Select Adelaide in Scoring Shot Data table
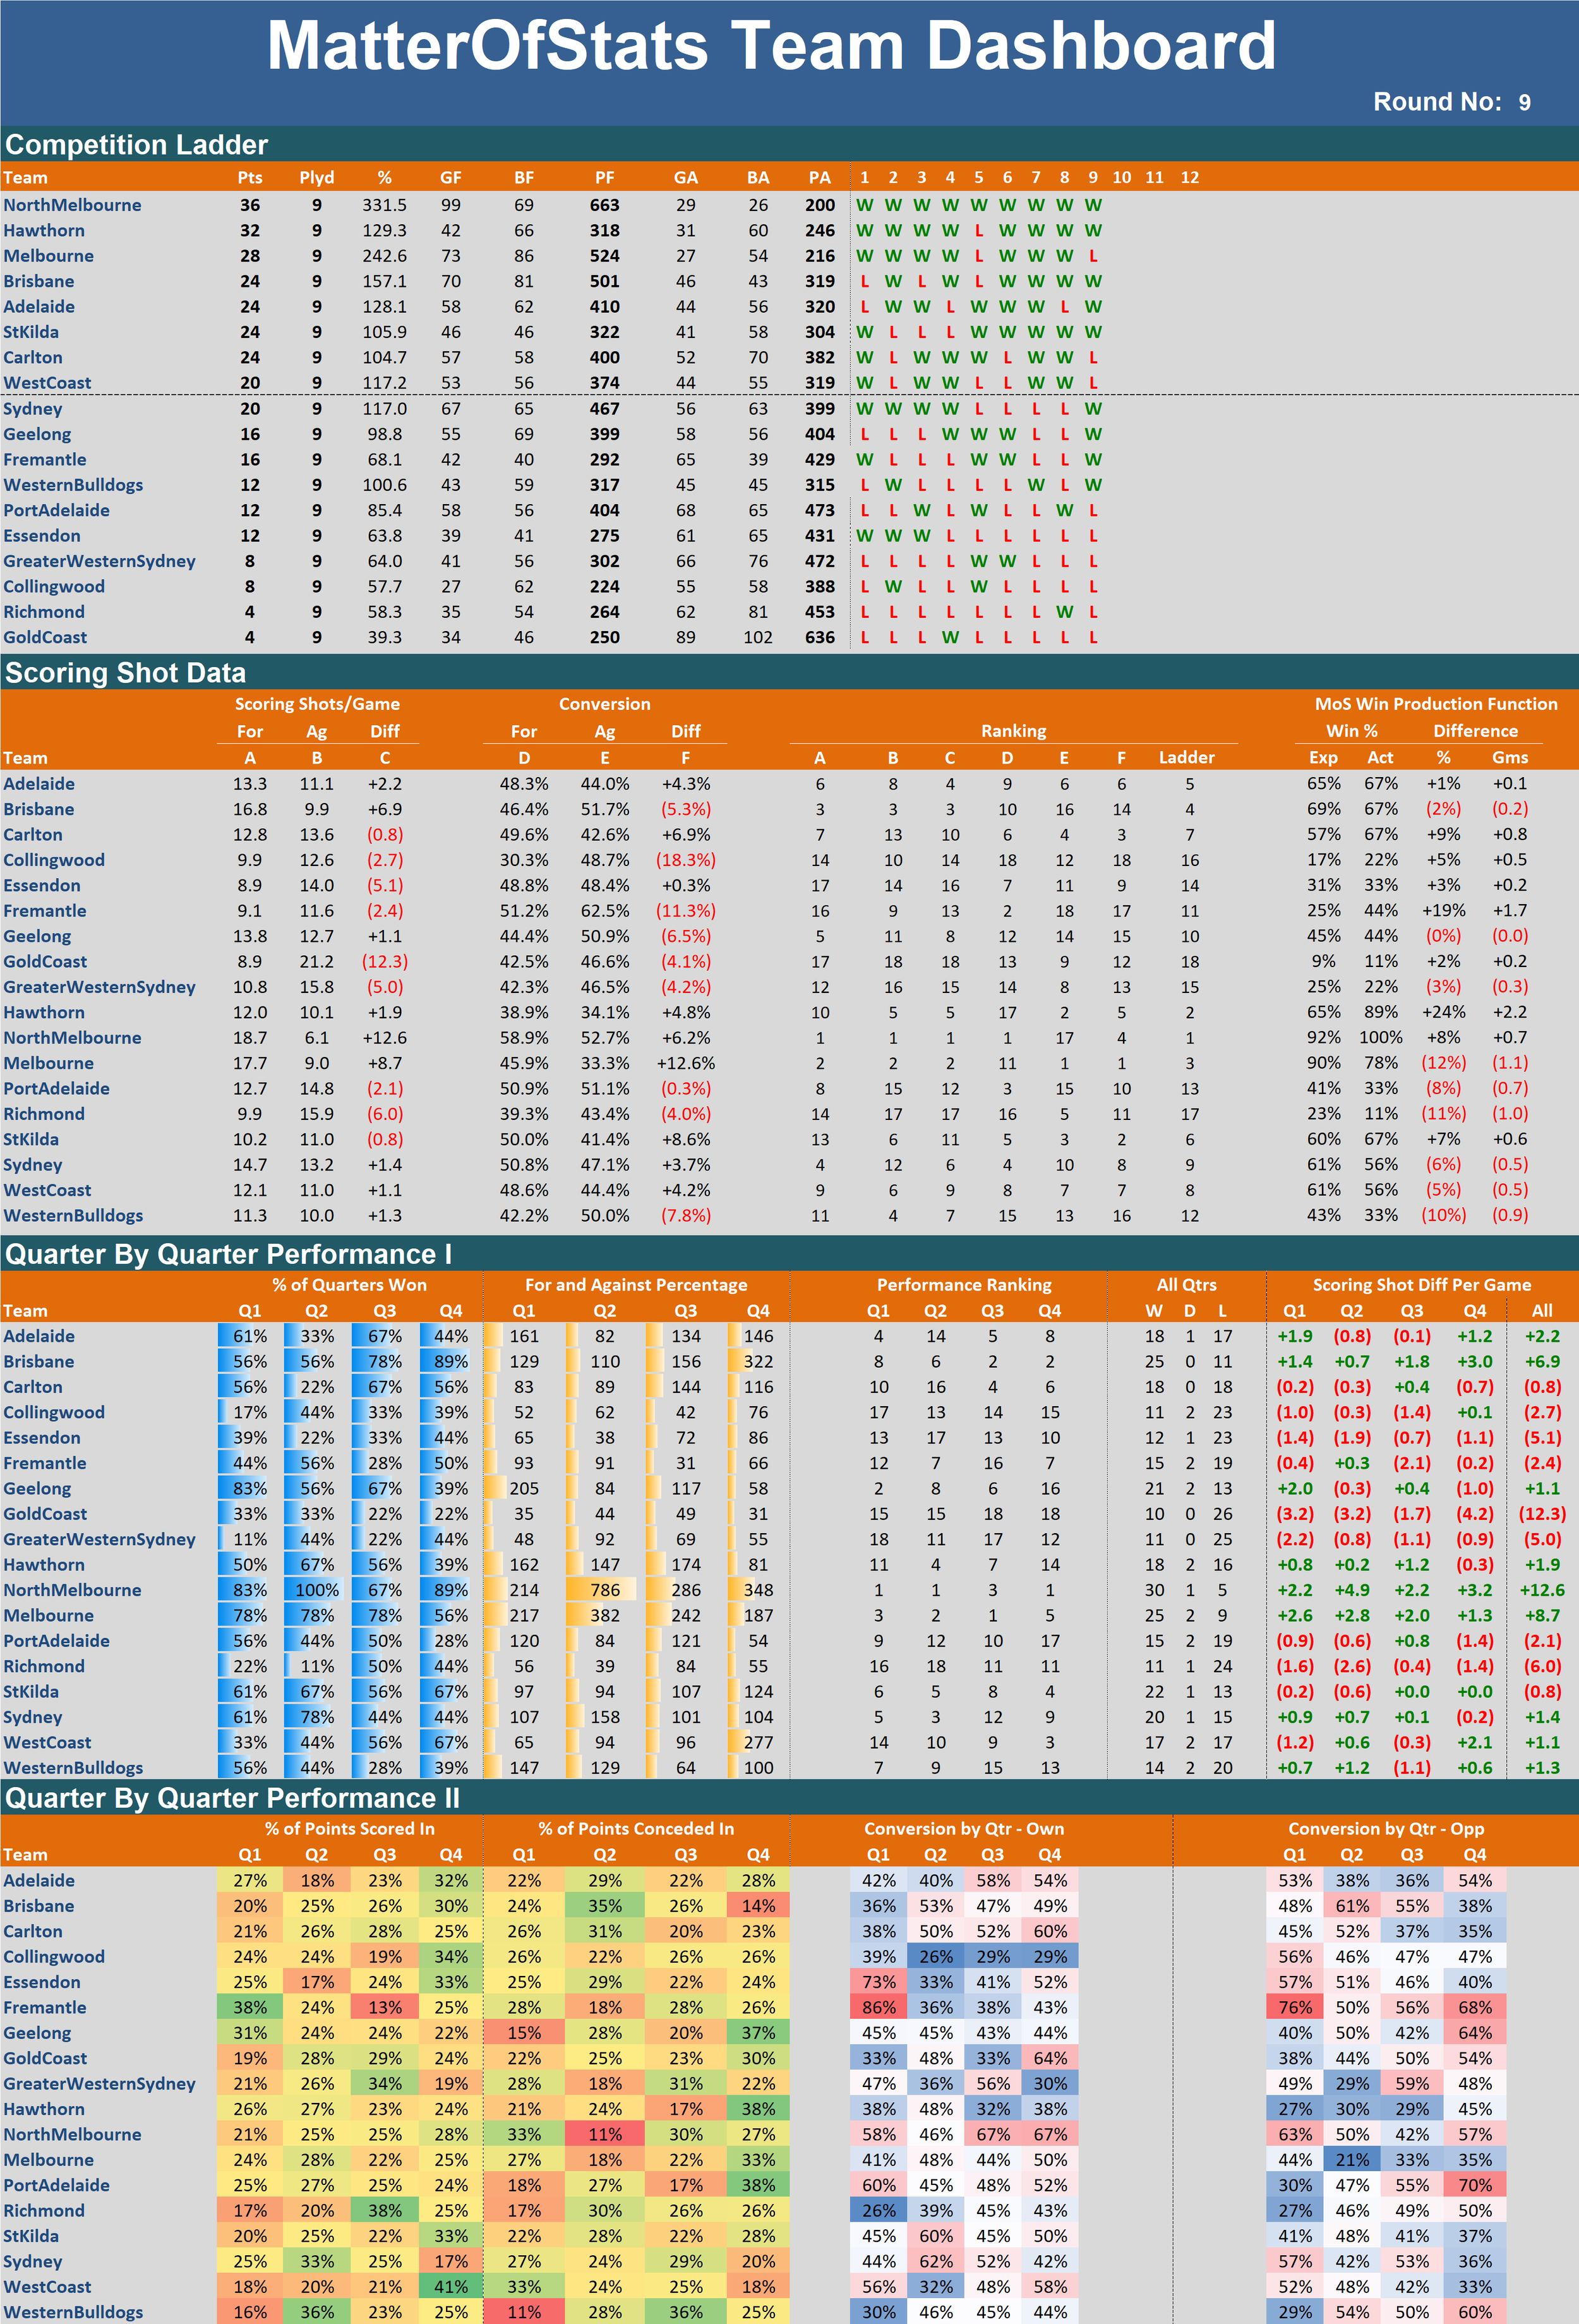 click(39, 784)
